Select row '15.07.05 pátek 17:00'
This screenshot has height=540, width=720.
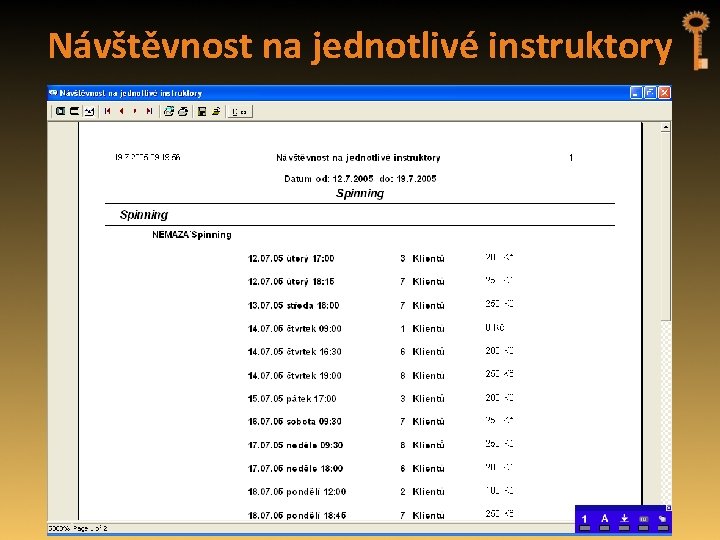[x=380, y=399]
